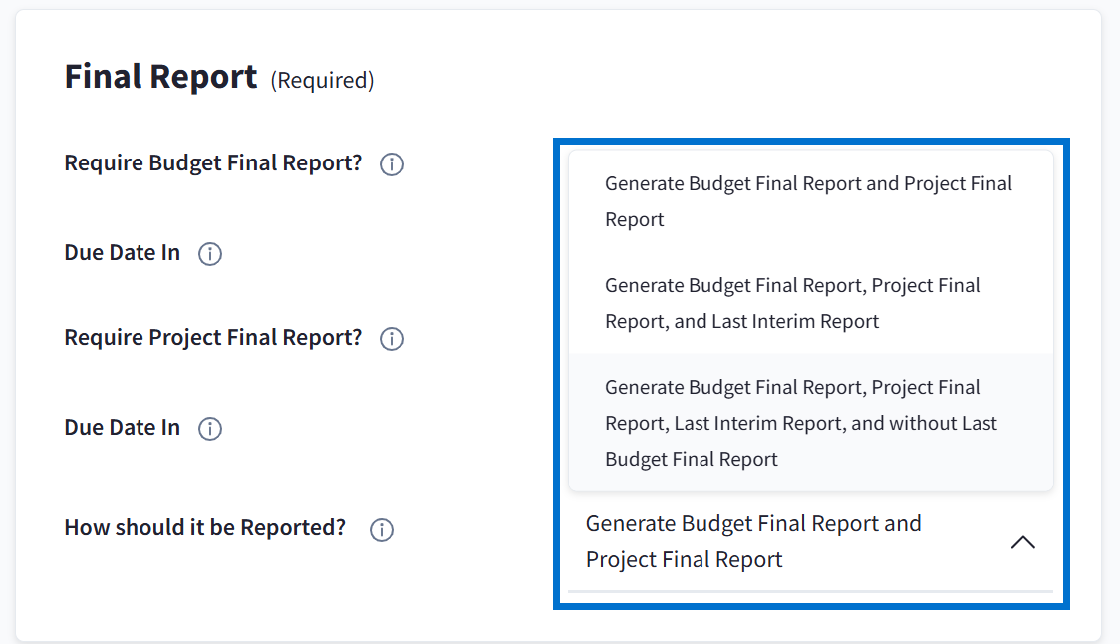
Task: Click info icon of Due Date In below project question
Action: [x=210, y=429]
